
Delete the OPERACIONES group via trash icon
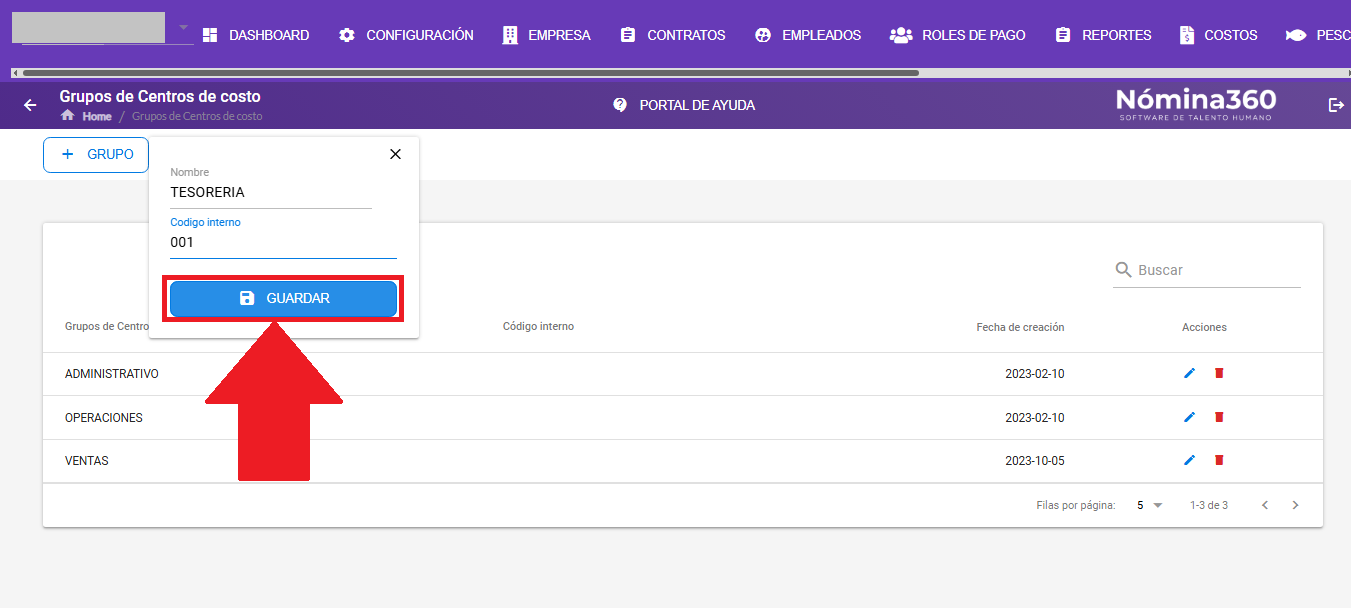pos(1218,417)
